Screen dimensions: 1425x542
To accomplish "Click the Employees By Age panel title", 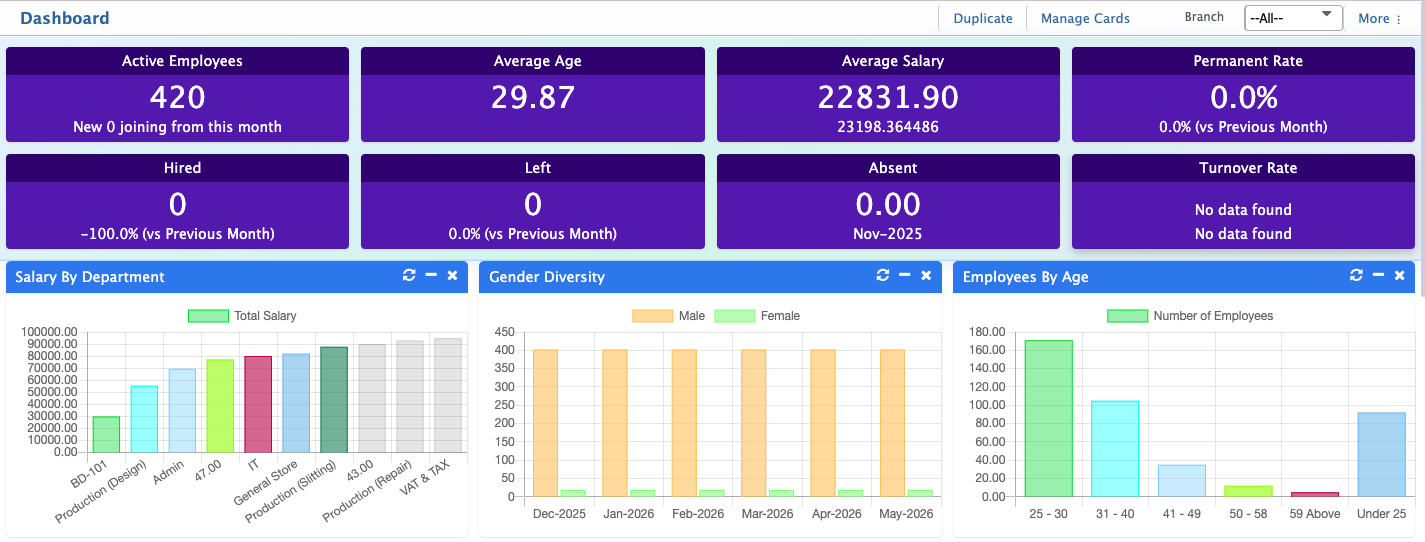I will [1026, 277].
